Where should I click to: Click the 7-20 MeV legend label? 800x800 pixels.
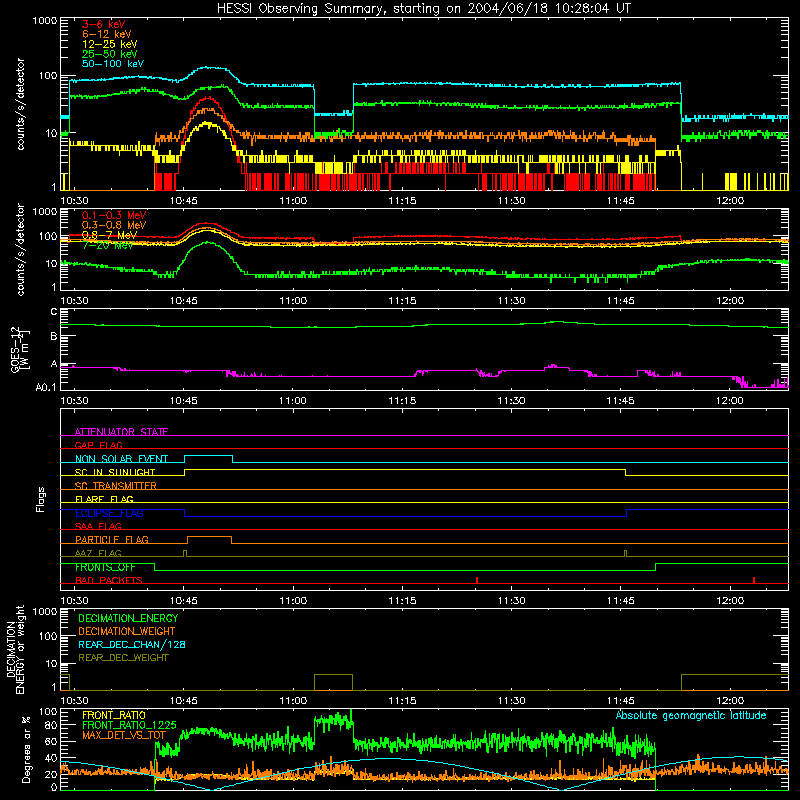click(107, 245)
